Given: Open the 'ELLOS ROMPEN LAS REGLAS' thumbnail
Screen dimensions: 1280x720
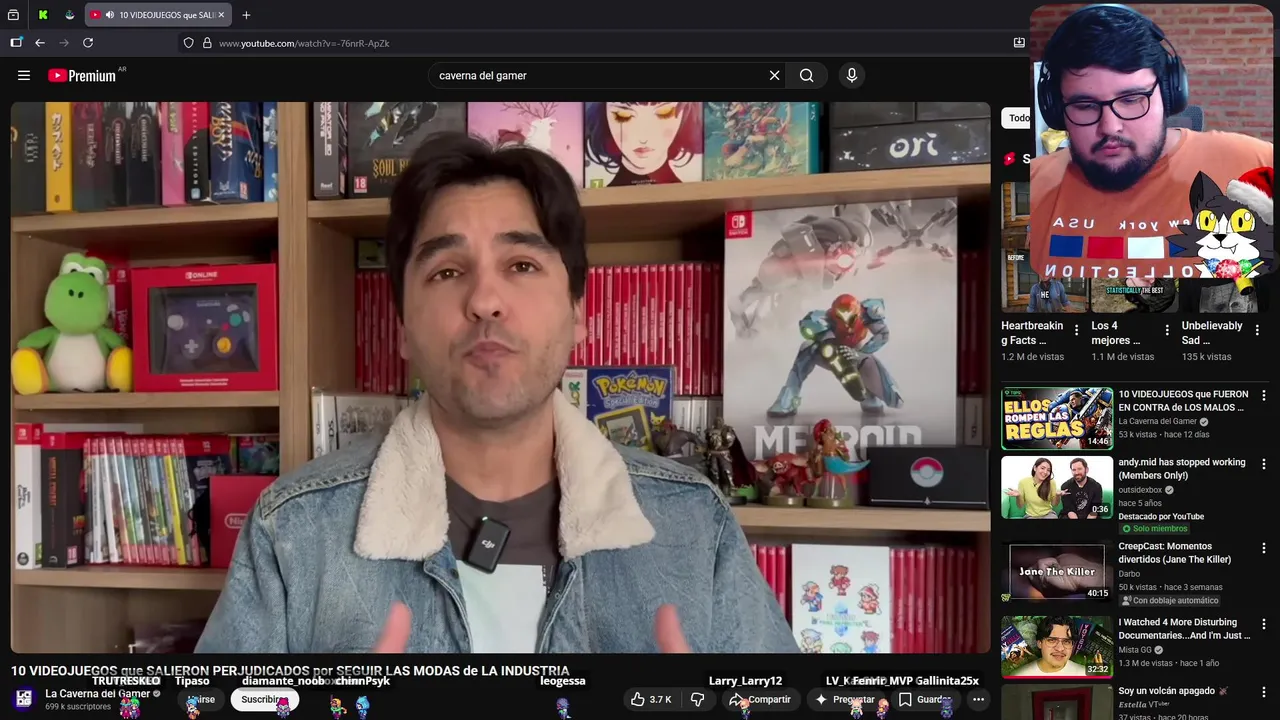Looking at the screenshot, I should click(x=1057, y=418).
